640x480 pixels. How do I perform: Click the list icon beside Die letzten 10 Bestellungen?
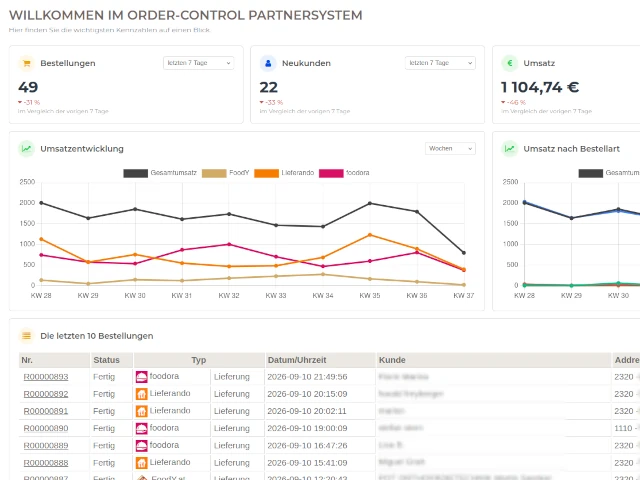(27, 336)
